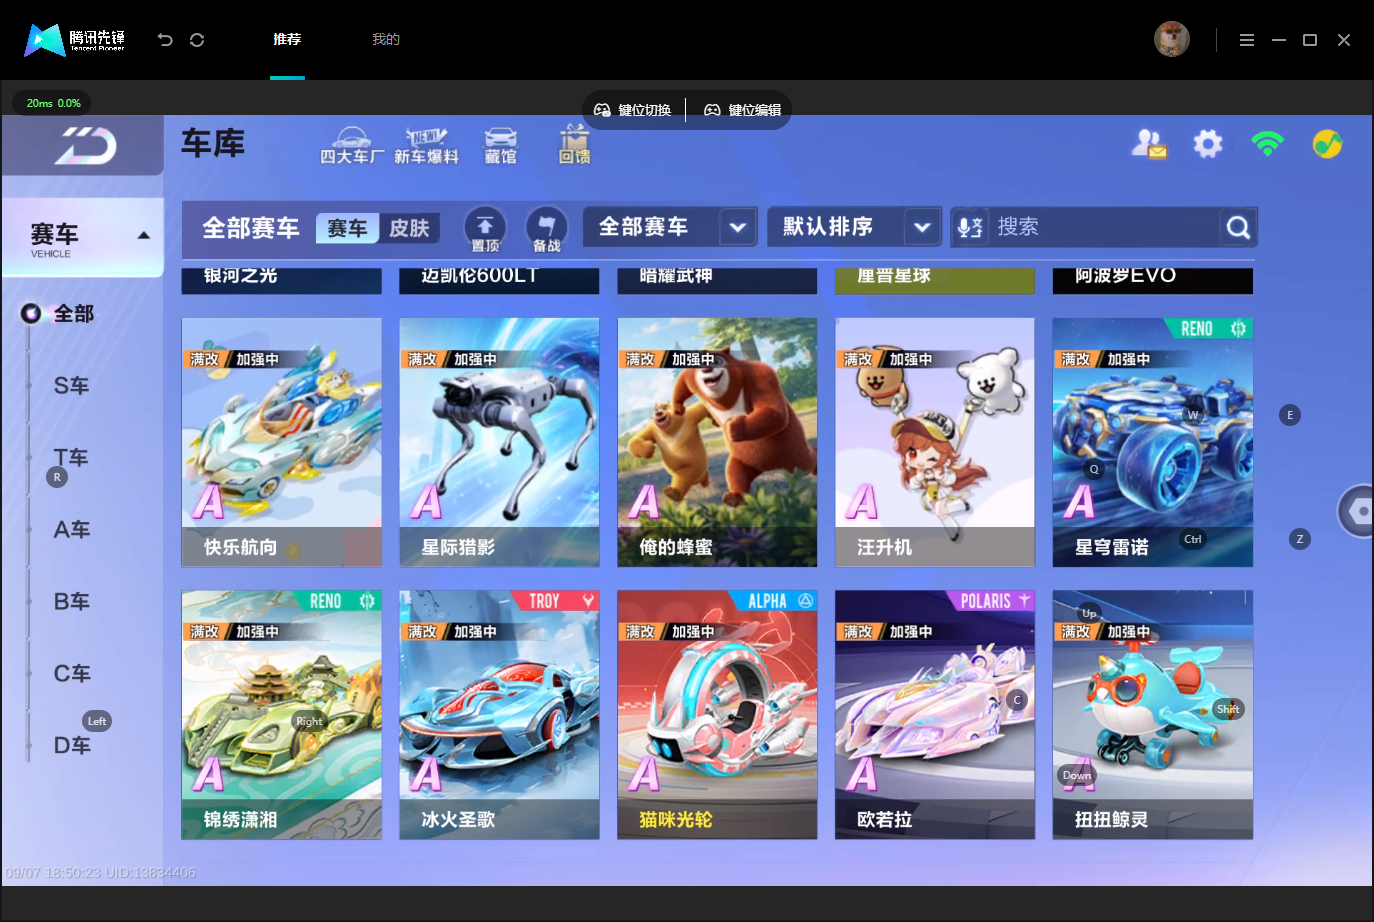
Task: Open the friends mail icon
Action: tap(1149, 144)
